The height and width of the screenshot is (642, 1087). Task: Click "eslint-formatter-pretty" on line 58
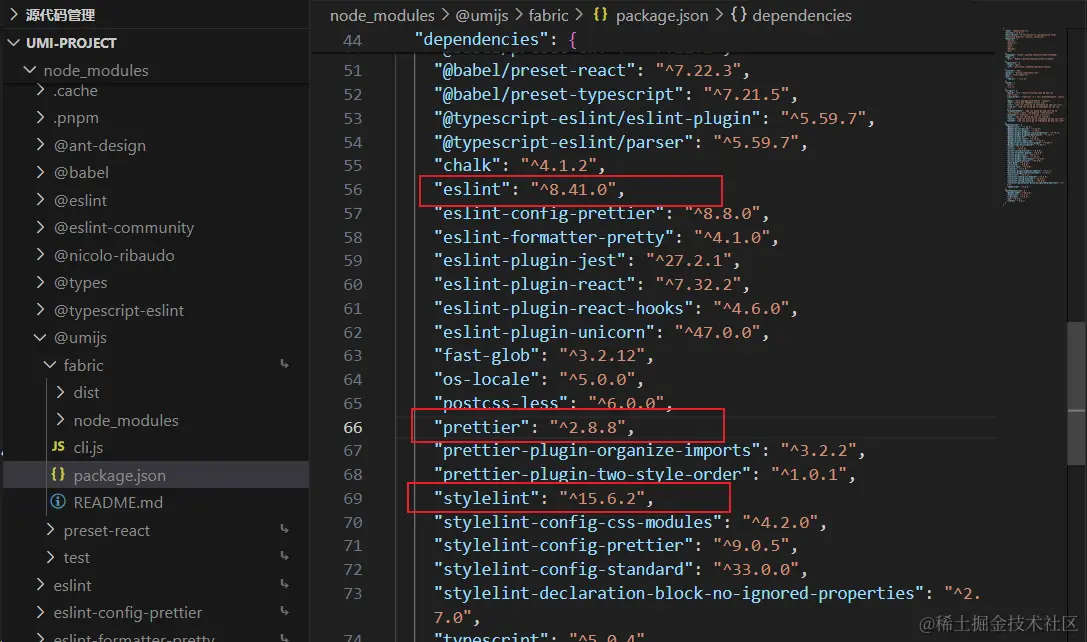coord(553,237)
